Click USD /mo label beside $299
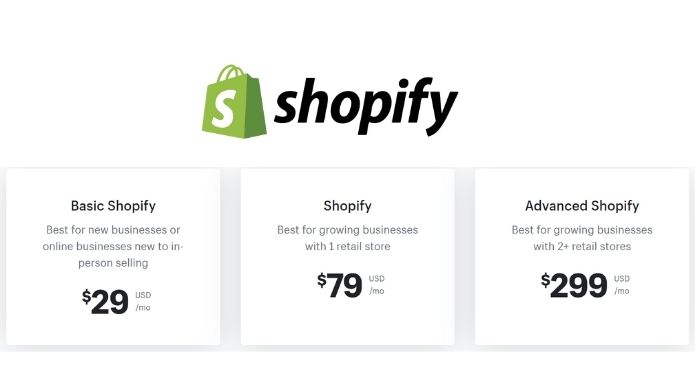The width and height of the screenshot is (695, 391). 622,285
